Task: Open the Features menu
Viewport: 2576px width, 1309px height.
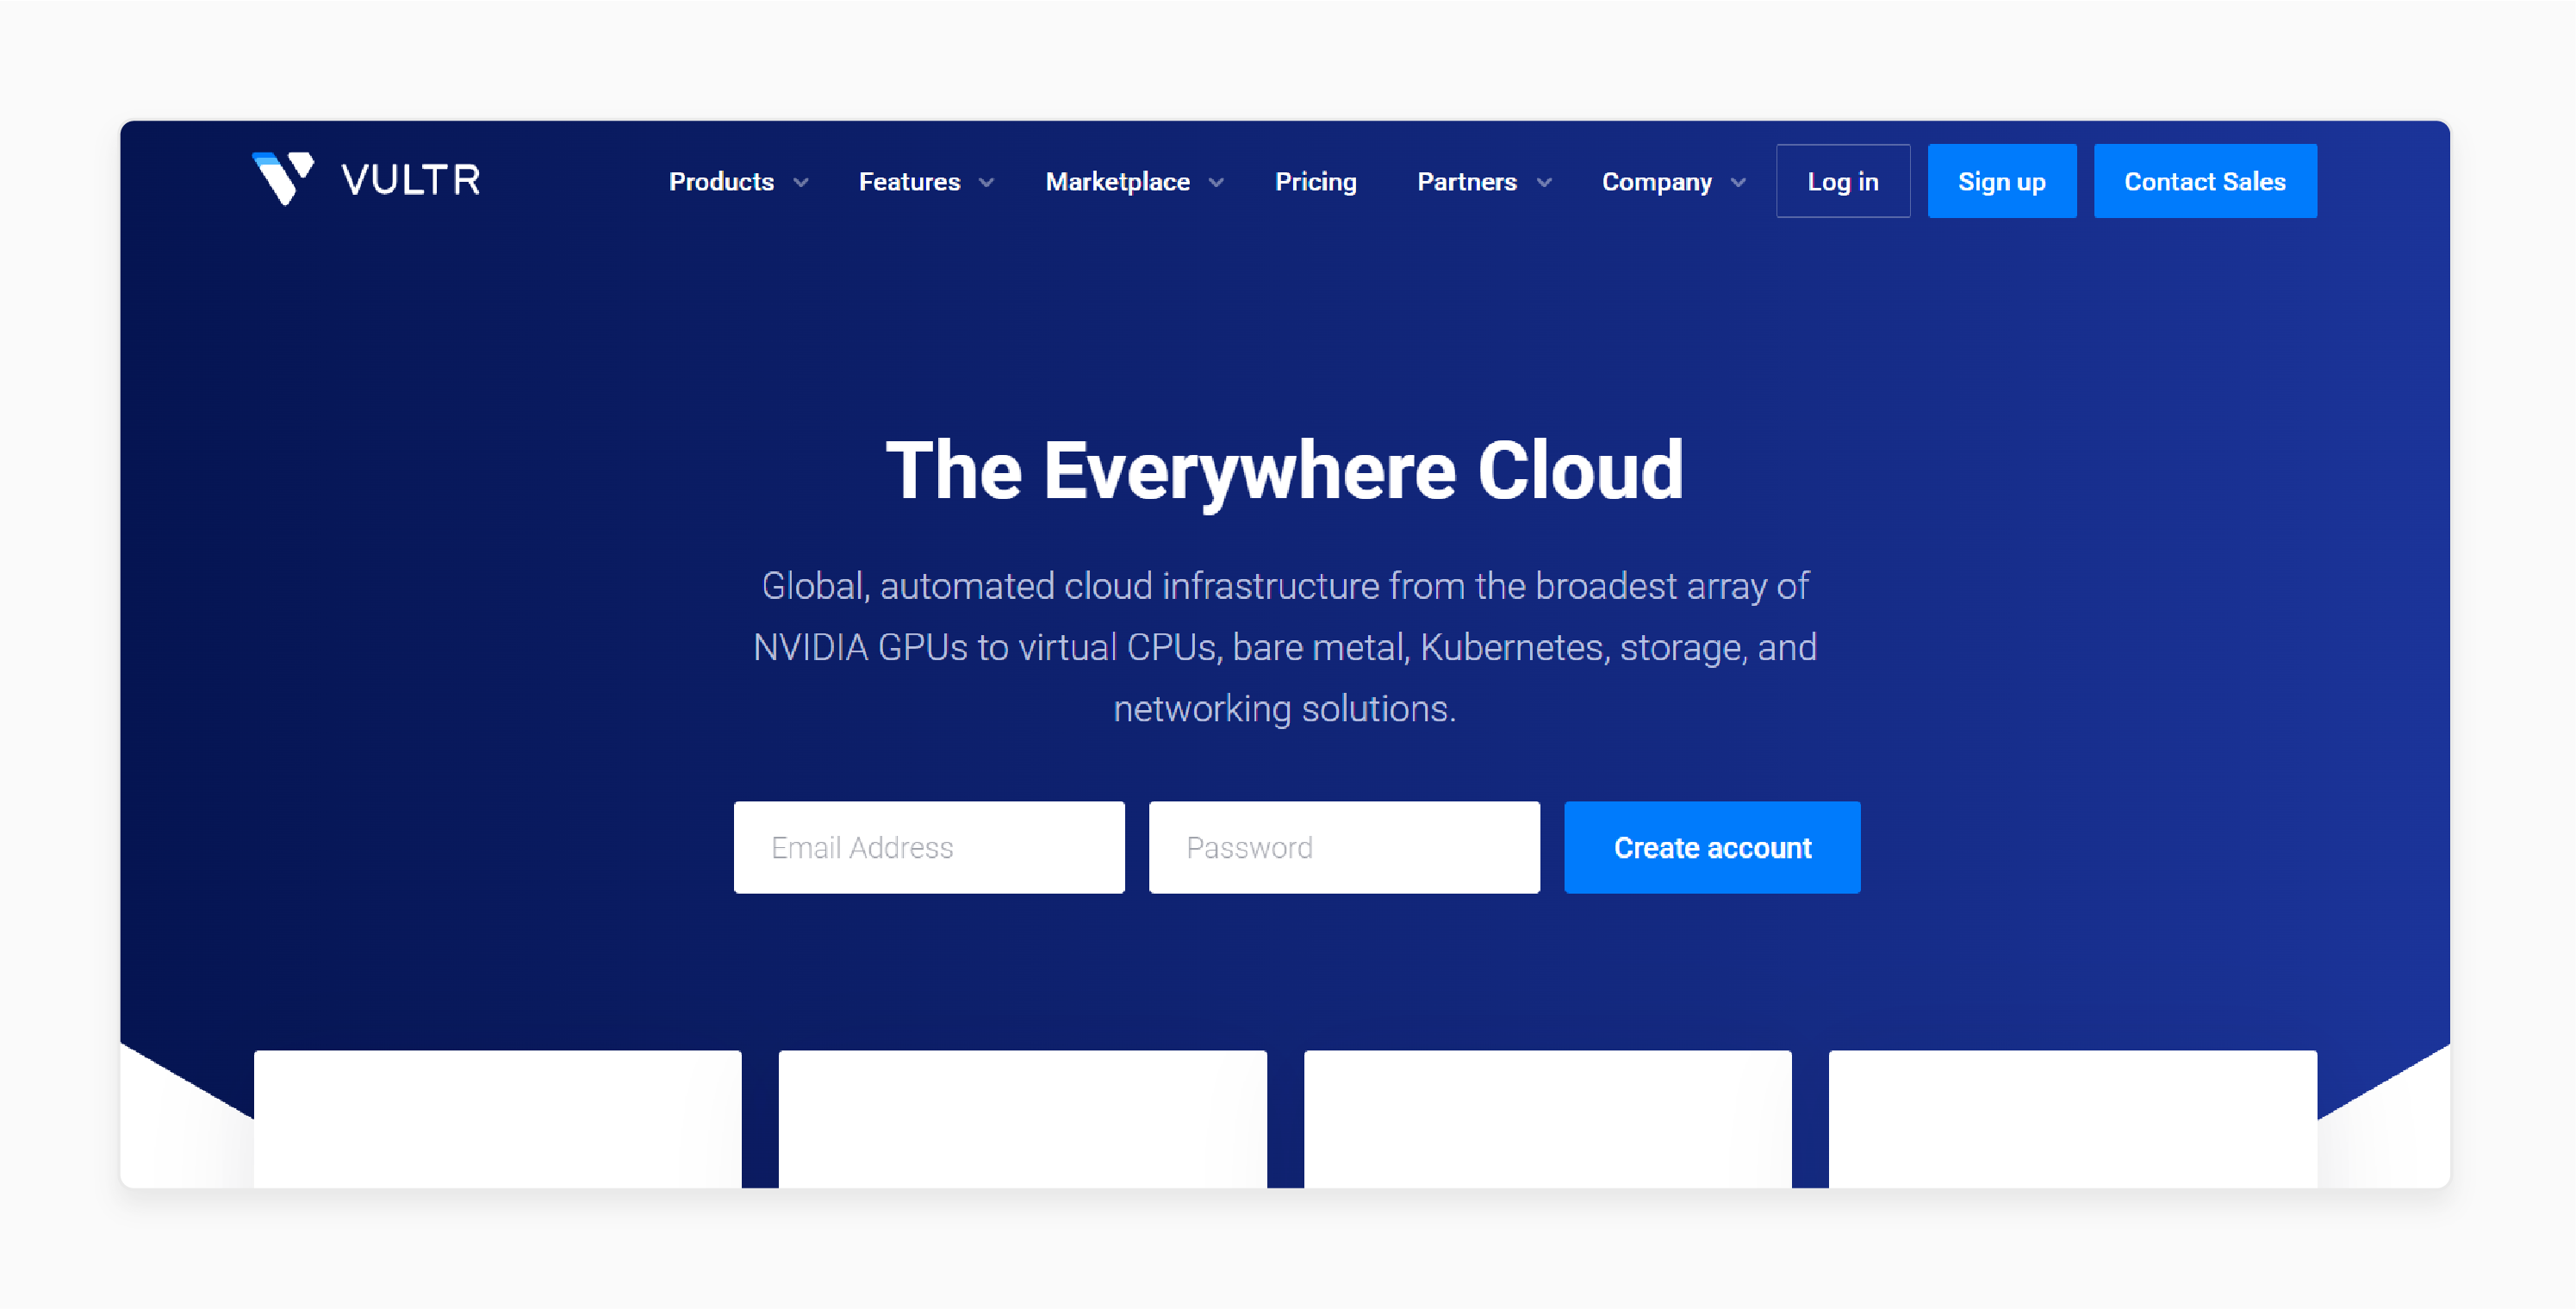Action: click(909, 182)
